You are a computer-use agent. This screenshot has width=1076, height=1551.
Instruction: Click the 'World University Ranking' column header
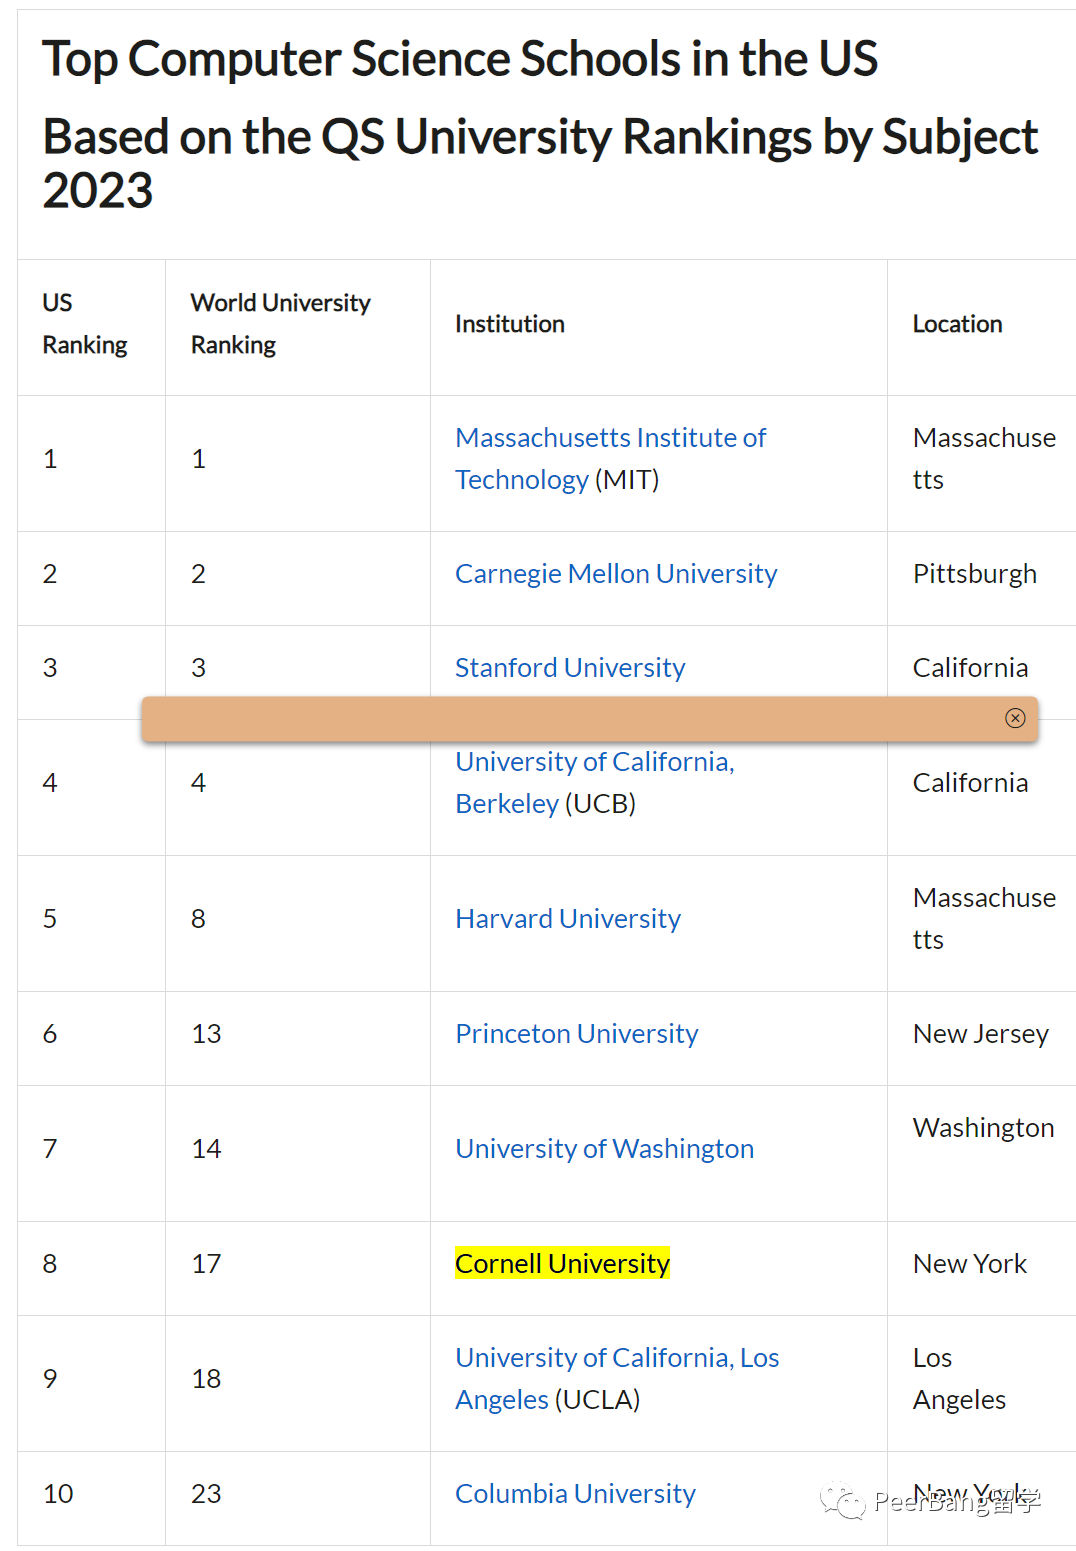(x=281, y=324)
